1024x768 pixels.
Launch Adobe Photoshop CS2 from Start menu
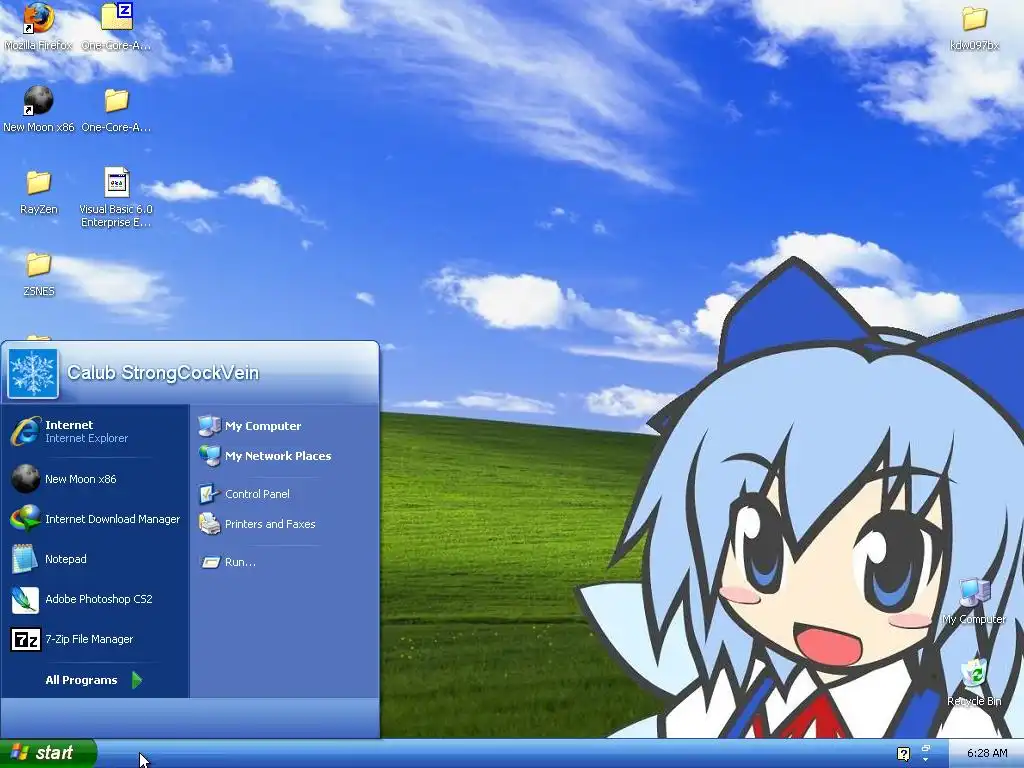click(95, 600)
